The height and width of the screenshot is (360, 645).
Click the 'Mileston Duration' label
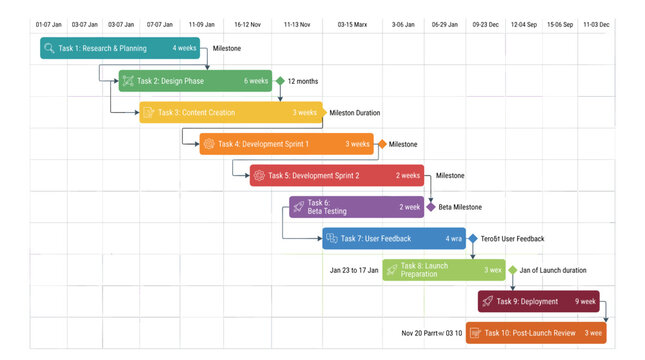(x=355, y=113)
